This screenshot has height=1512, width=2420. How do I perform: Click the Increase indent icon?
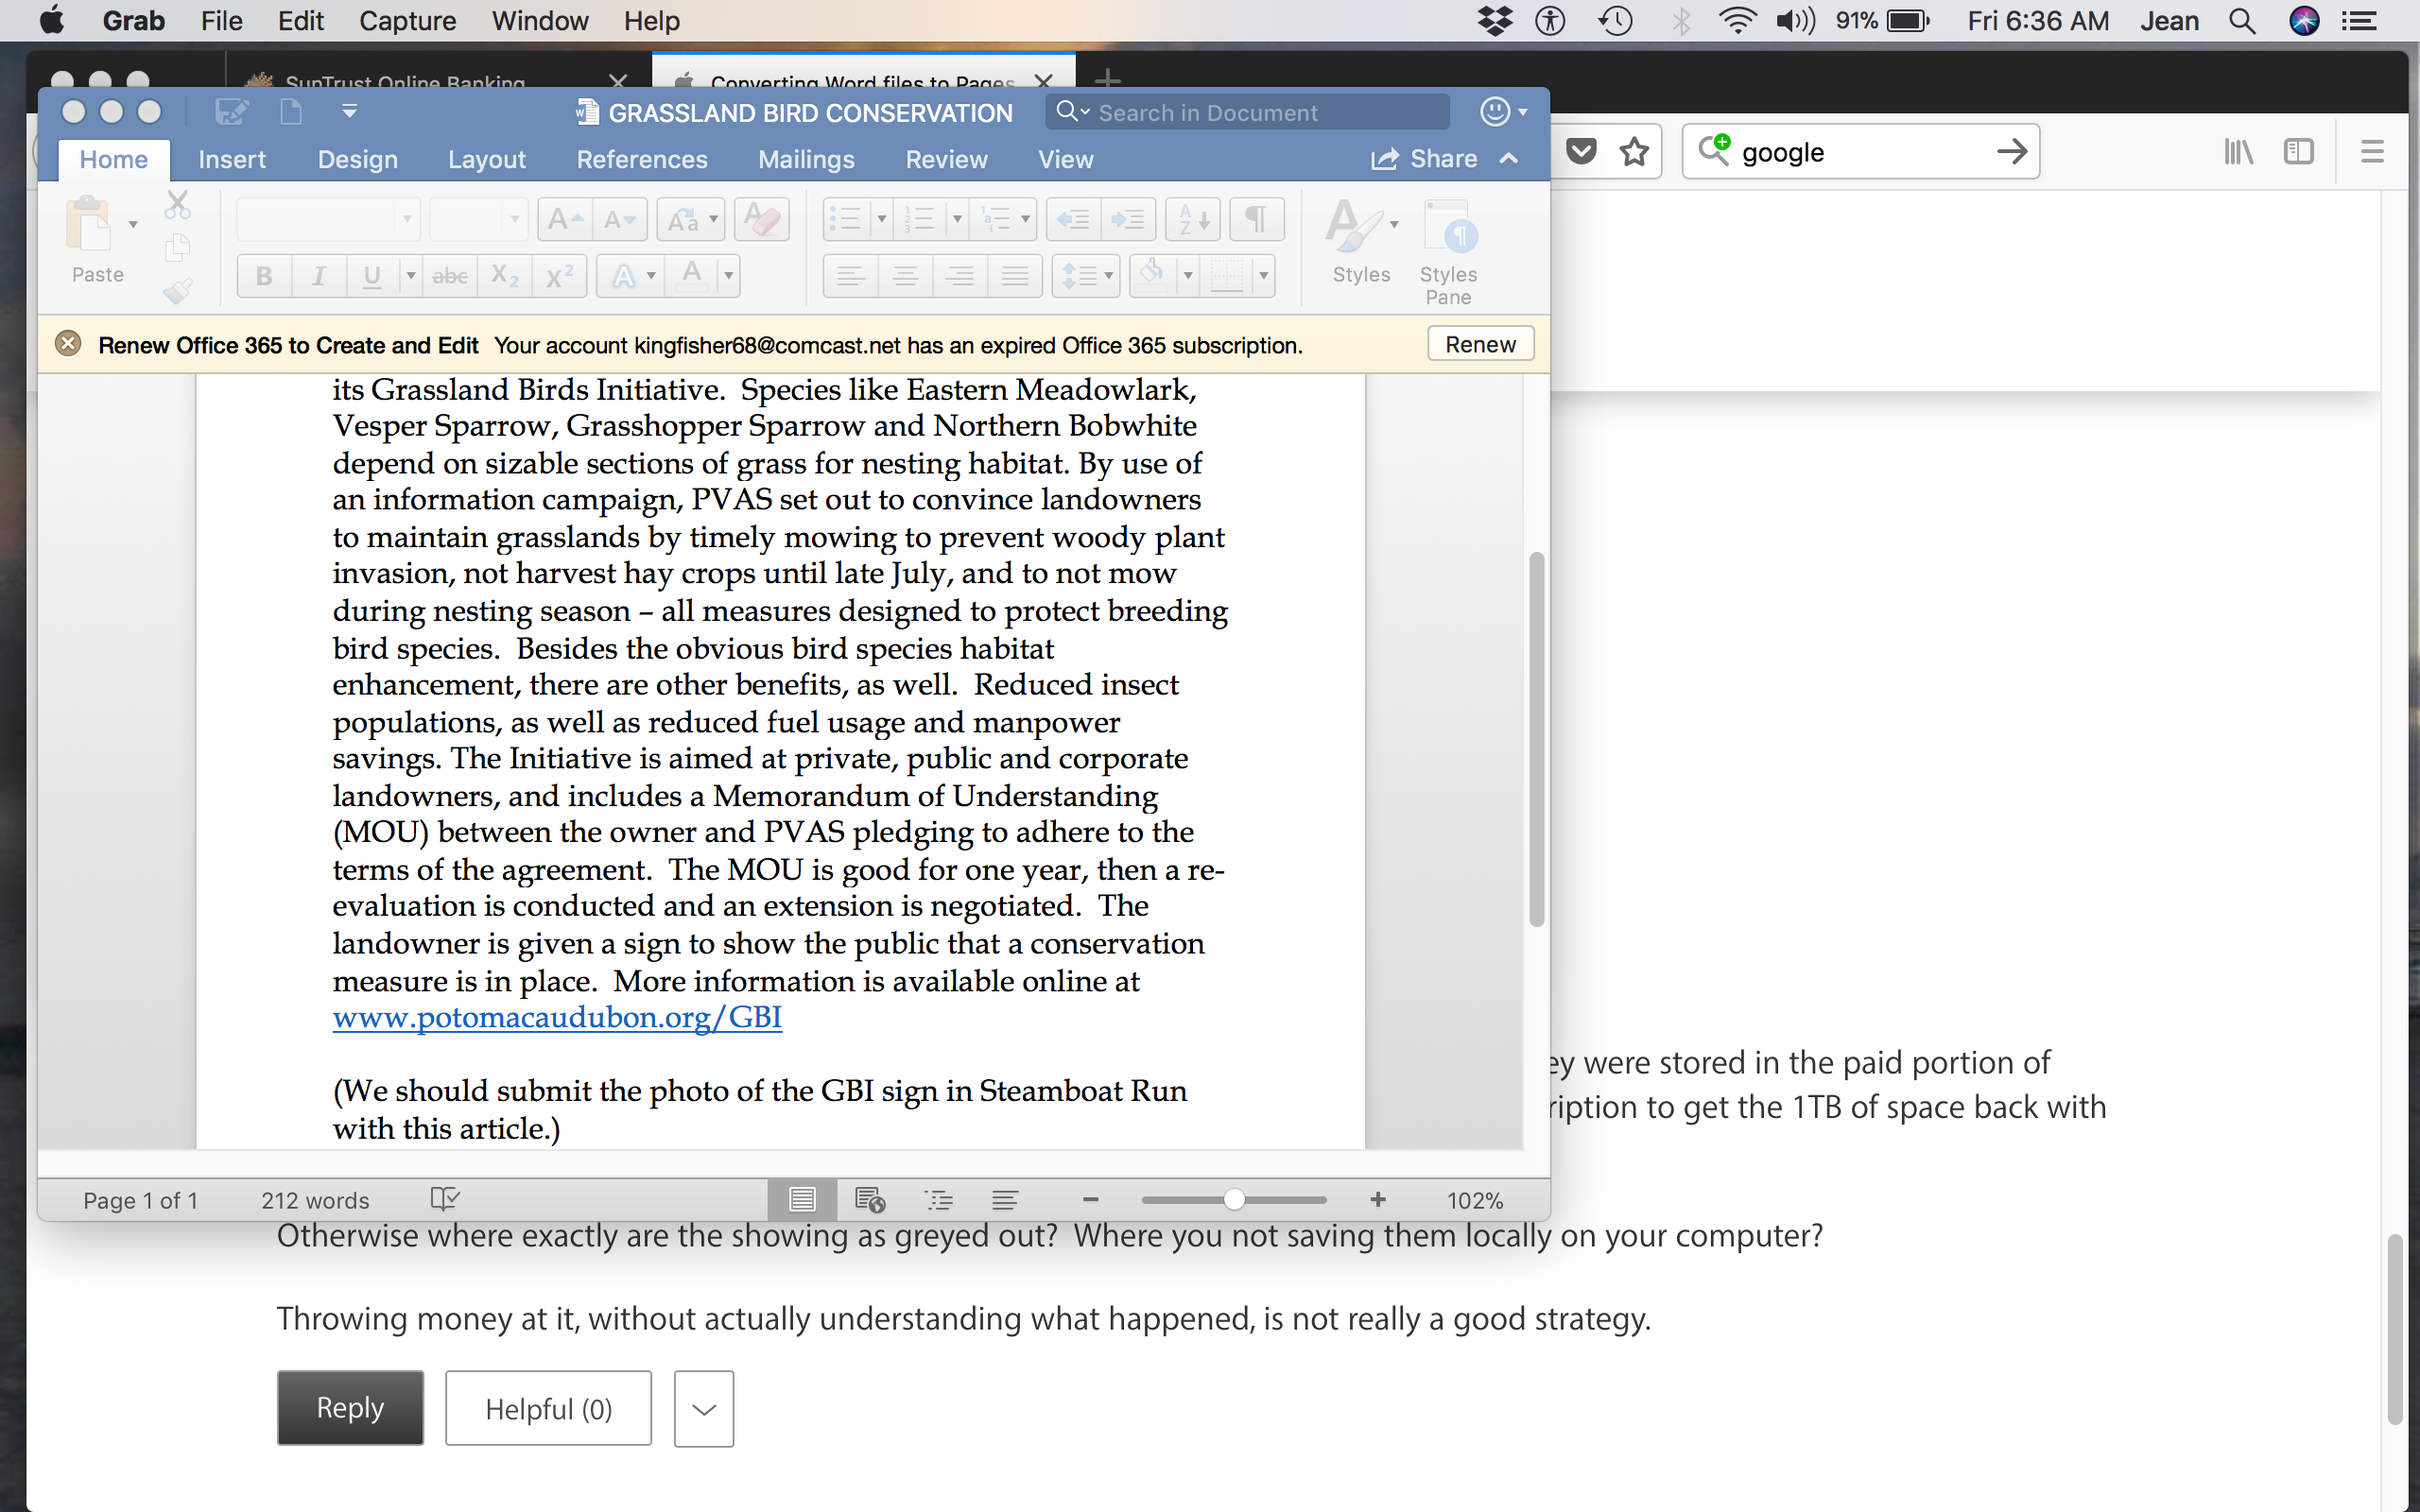[x=1128, y=219]
